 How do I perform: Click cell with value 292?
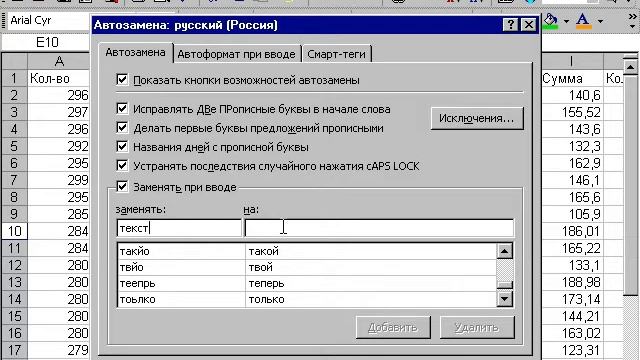tap(59, 146)
